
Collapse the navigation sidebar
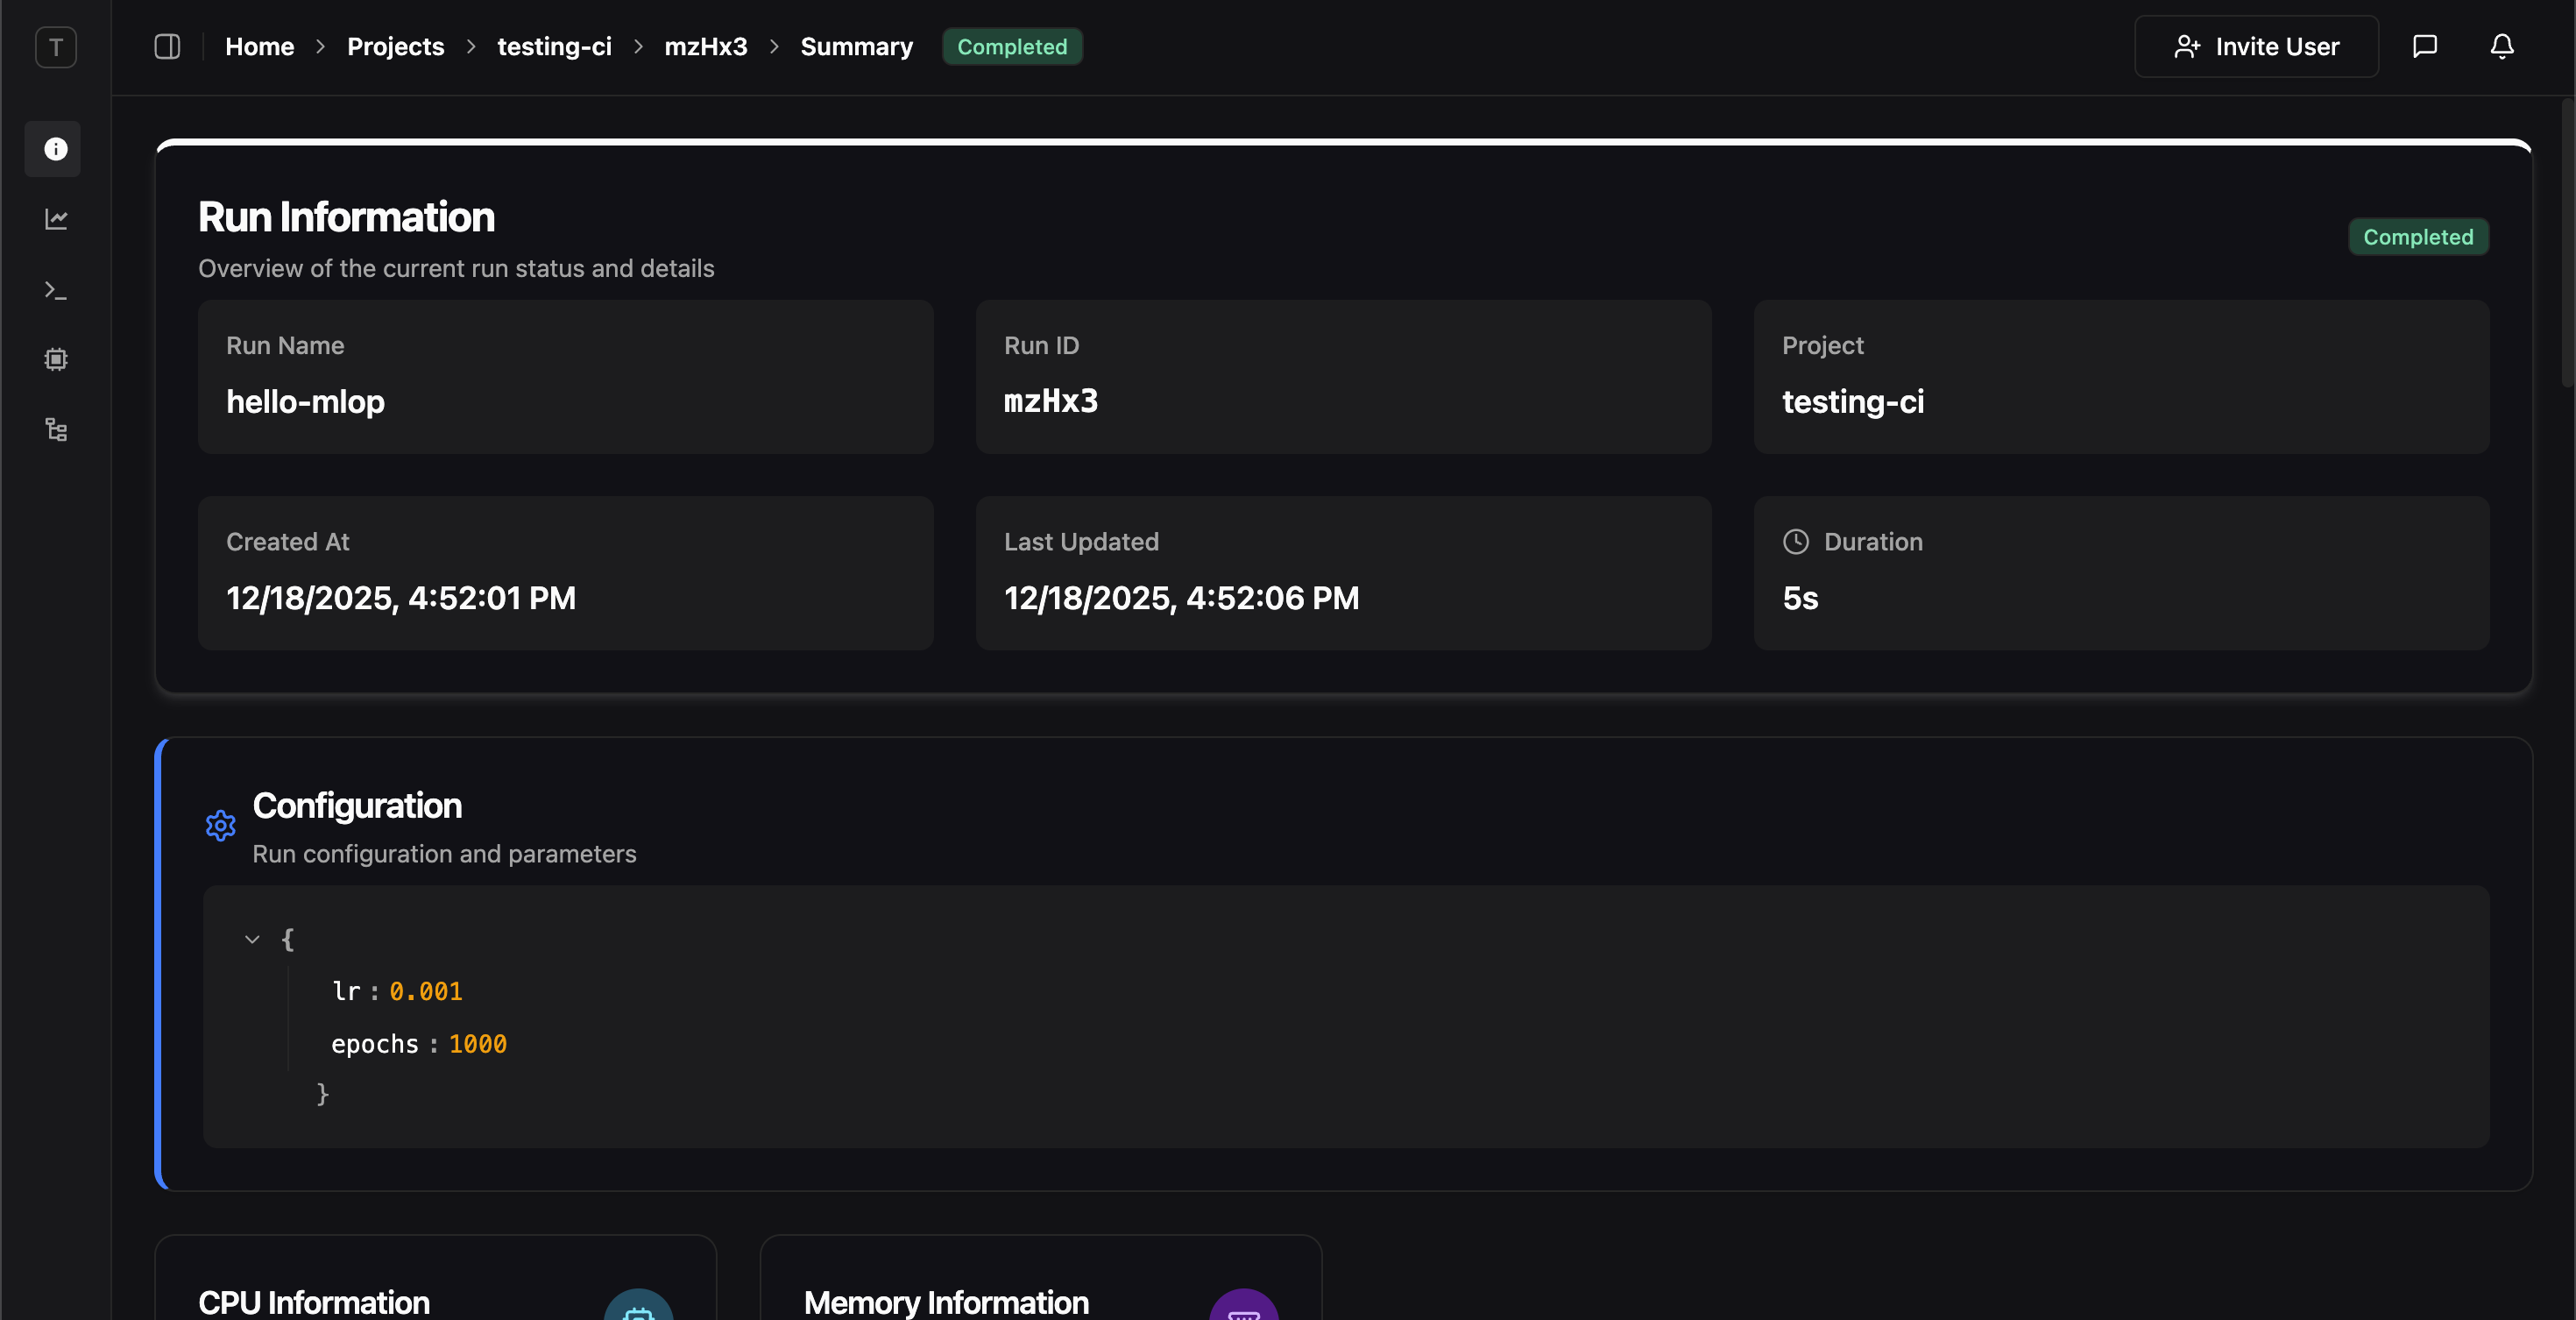[167, 46]
